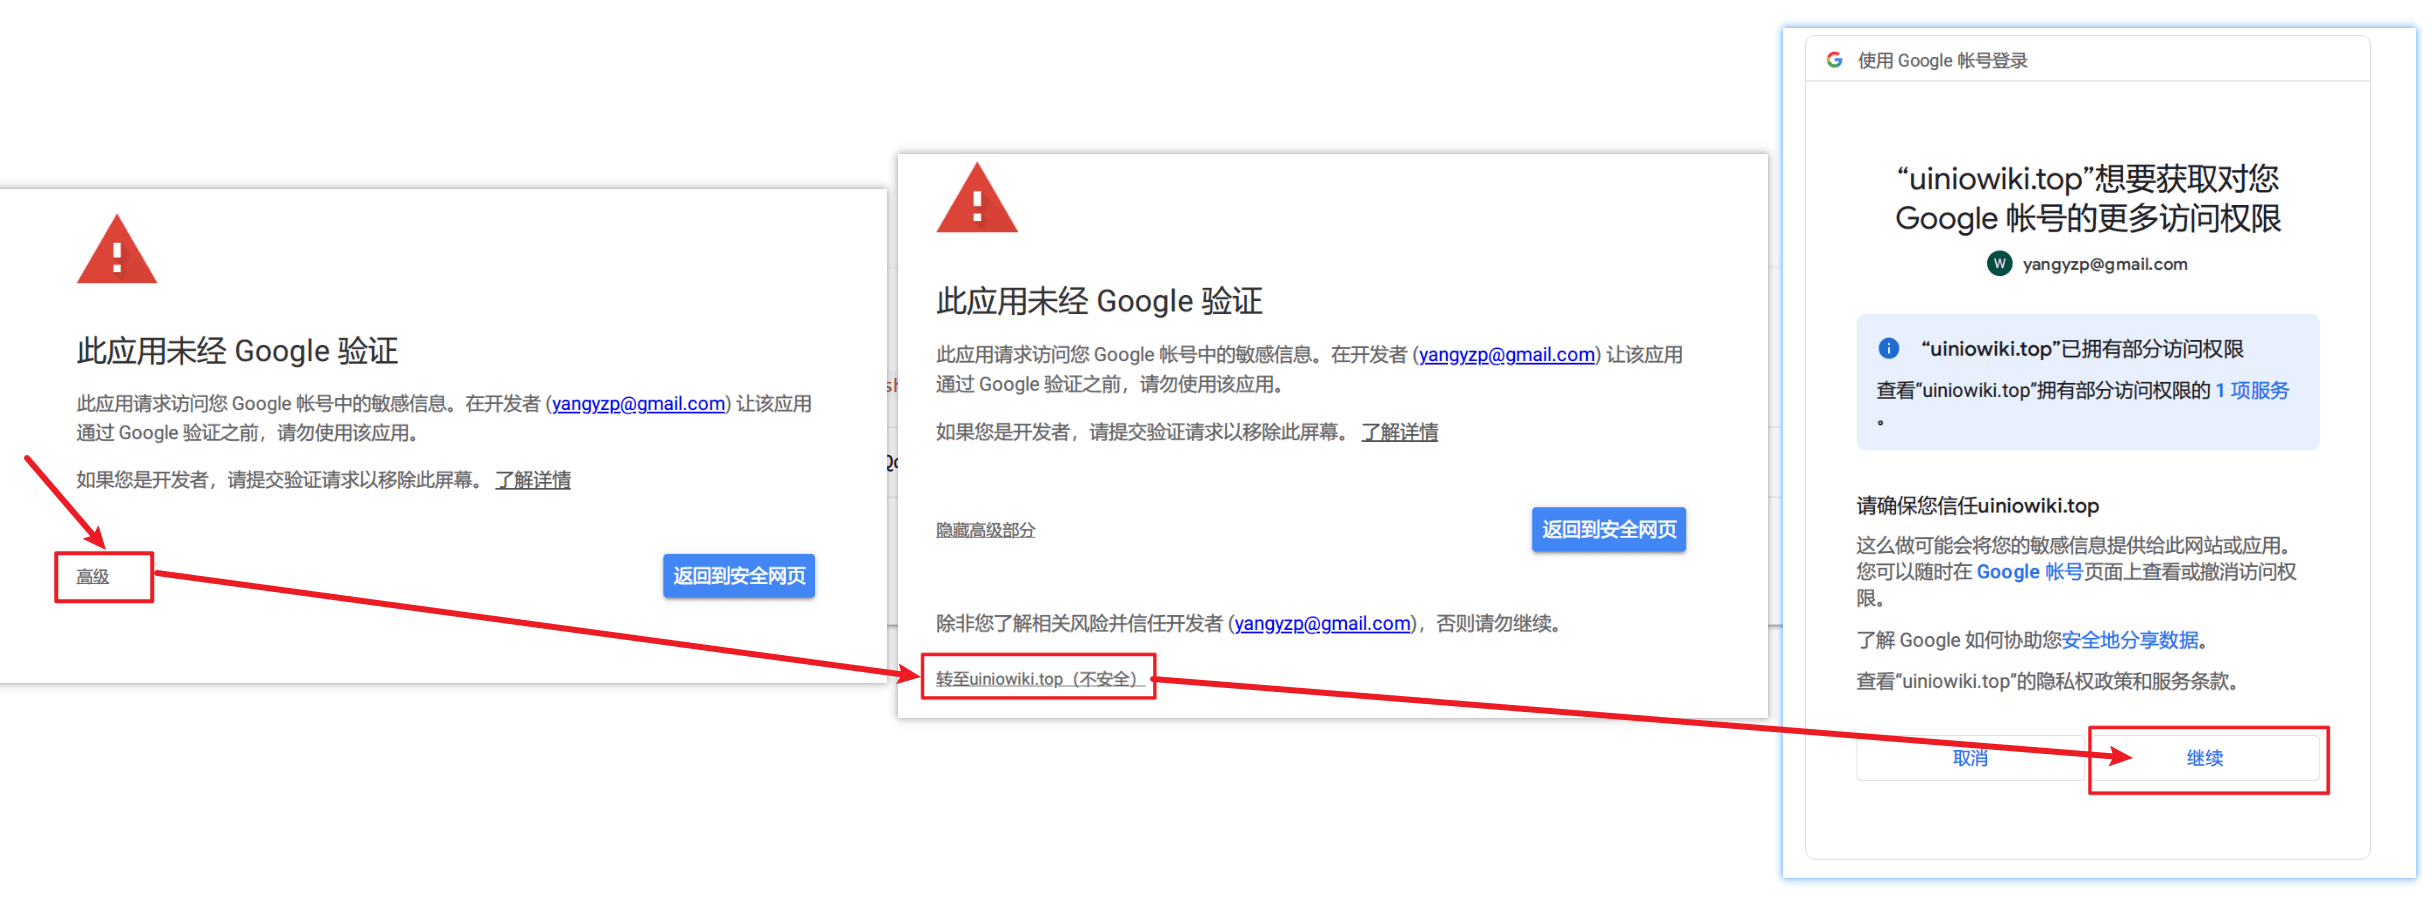2435x902 pixels.
Task: Open Google 帐号 page link
Action: 2030,572
